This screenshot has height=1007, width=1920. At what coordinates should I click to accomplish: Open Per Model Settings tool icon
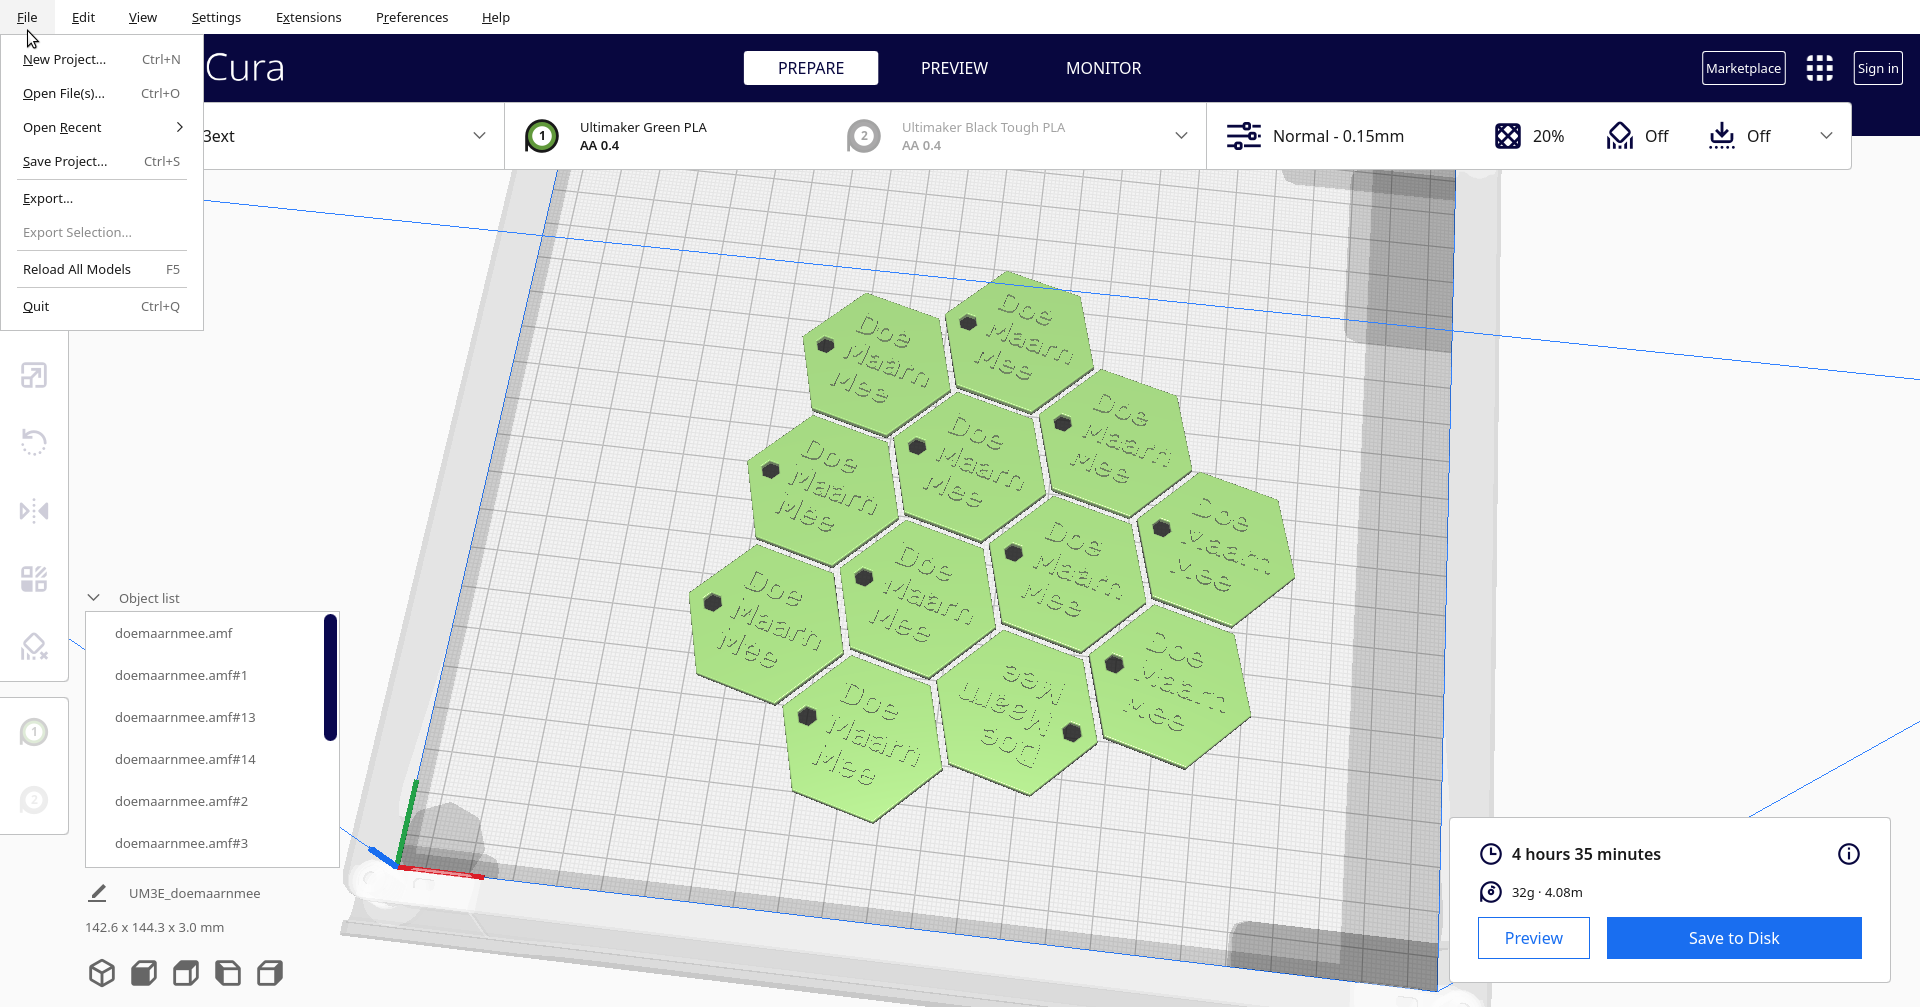34,579
